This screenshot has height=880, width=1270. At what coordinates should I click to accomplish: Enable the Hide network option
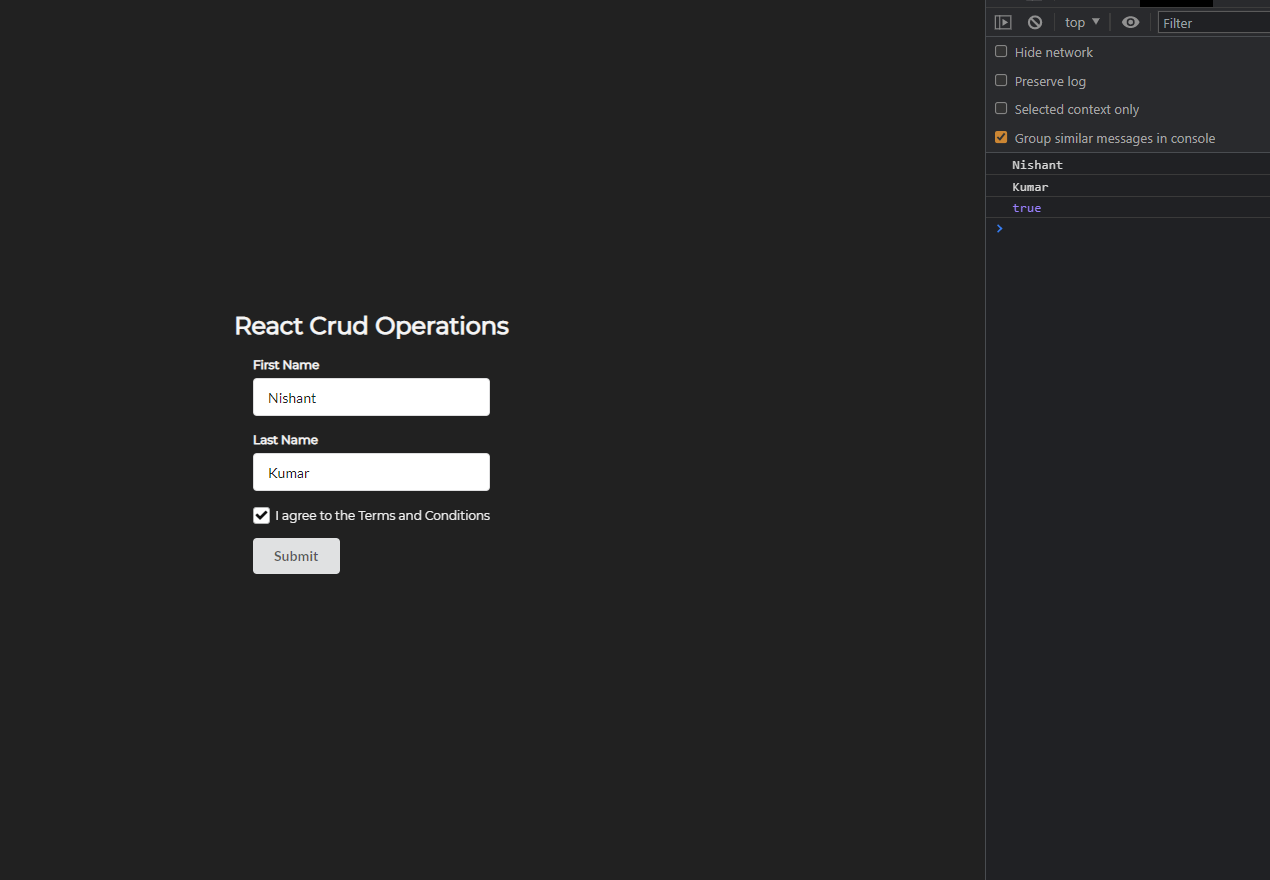click(x=1001, y=51)
